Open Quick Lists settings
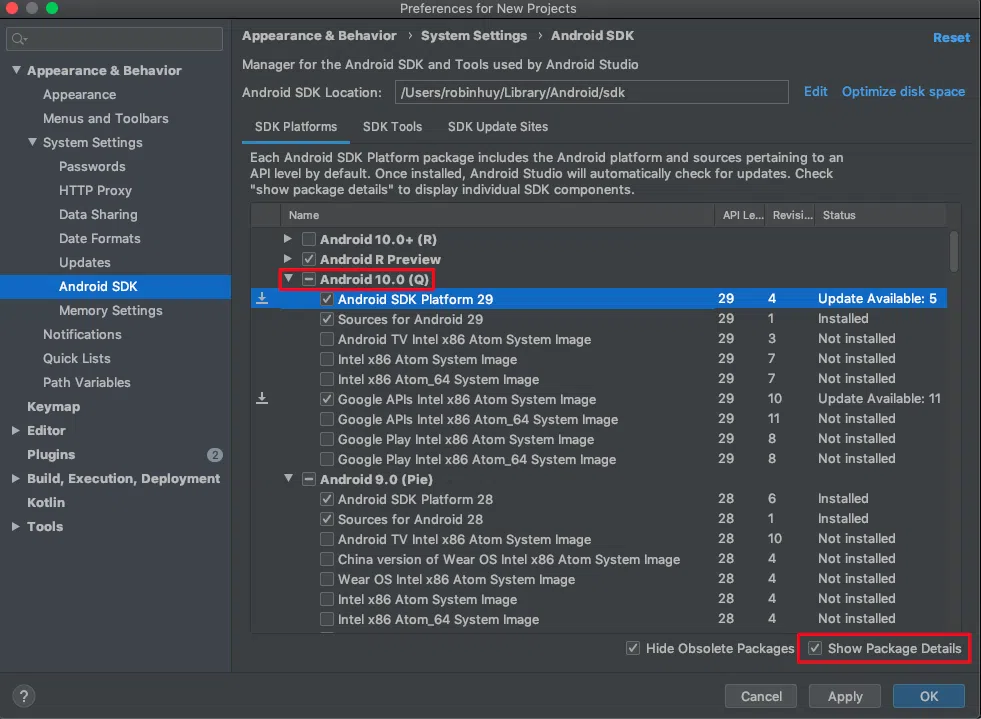This screenshot has width=981, height=719. coord(76,359)
